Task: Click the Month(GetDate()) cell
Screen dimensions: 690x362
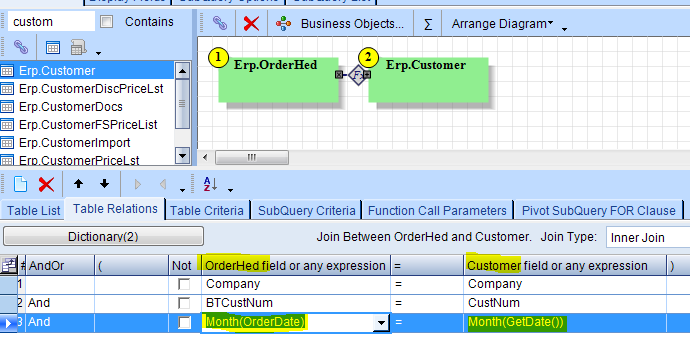Action: pos(565,322)
